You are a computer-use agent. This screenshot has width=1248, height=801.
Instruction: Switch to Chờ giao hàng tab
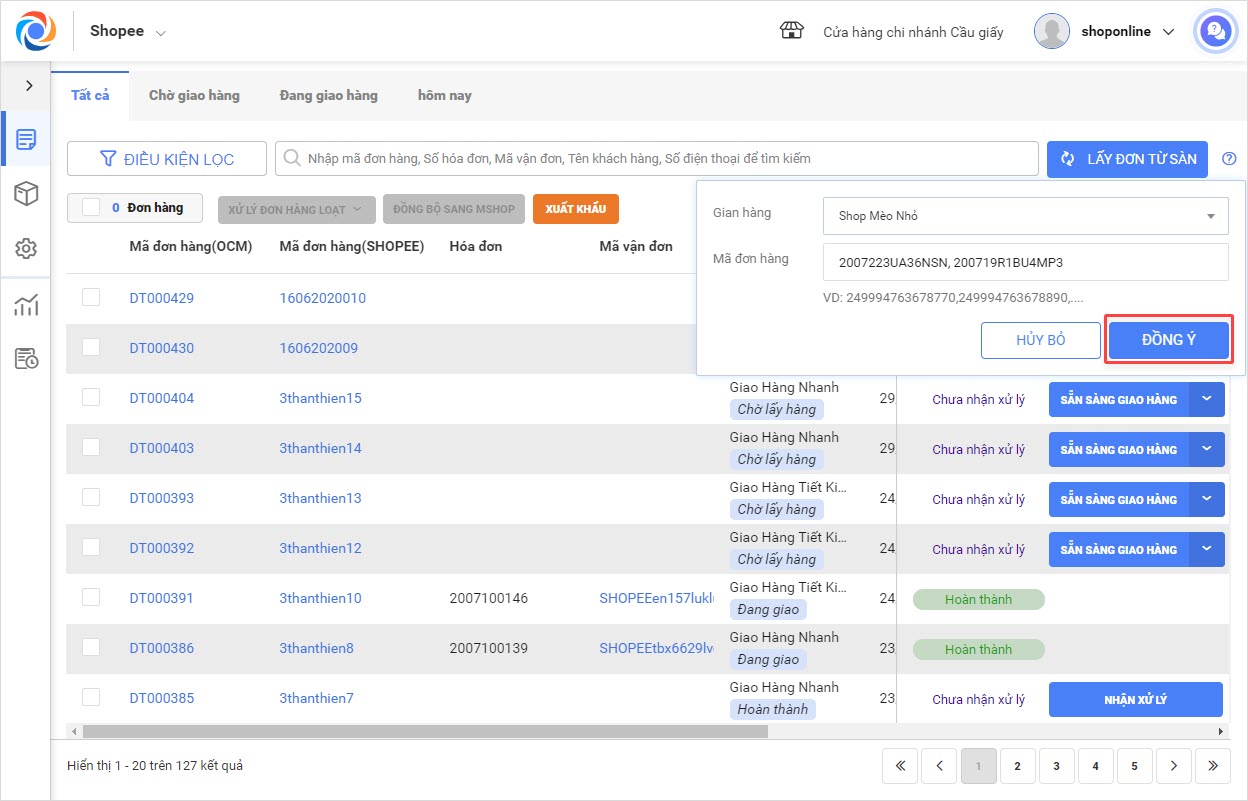tap(194, 95)
